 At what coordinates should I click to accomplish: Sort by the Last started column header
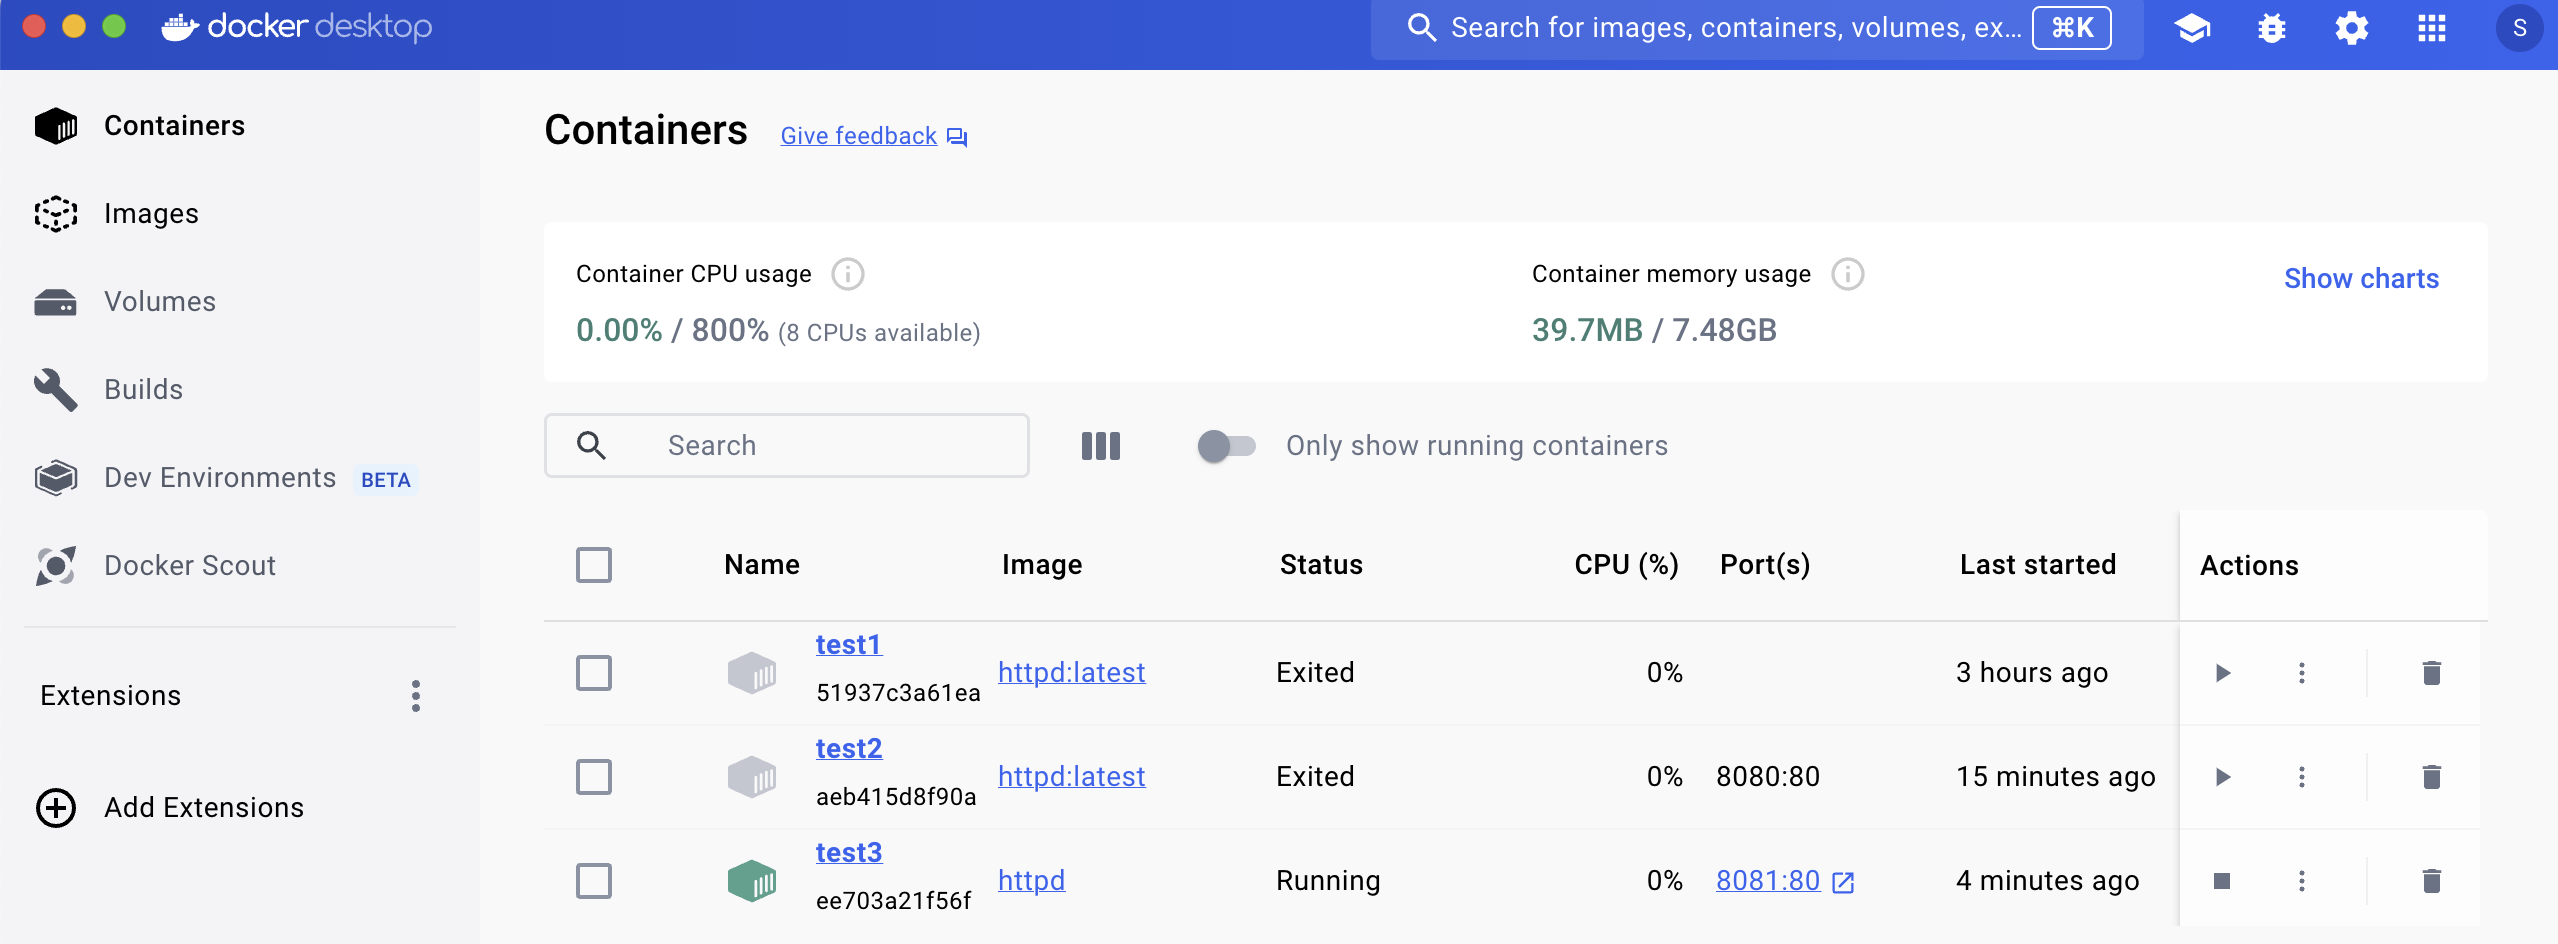2038,565
